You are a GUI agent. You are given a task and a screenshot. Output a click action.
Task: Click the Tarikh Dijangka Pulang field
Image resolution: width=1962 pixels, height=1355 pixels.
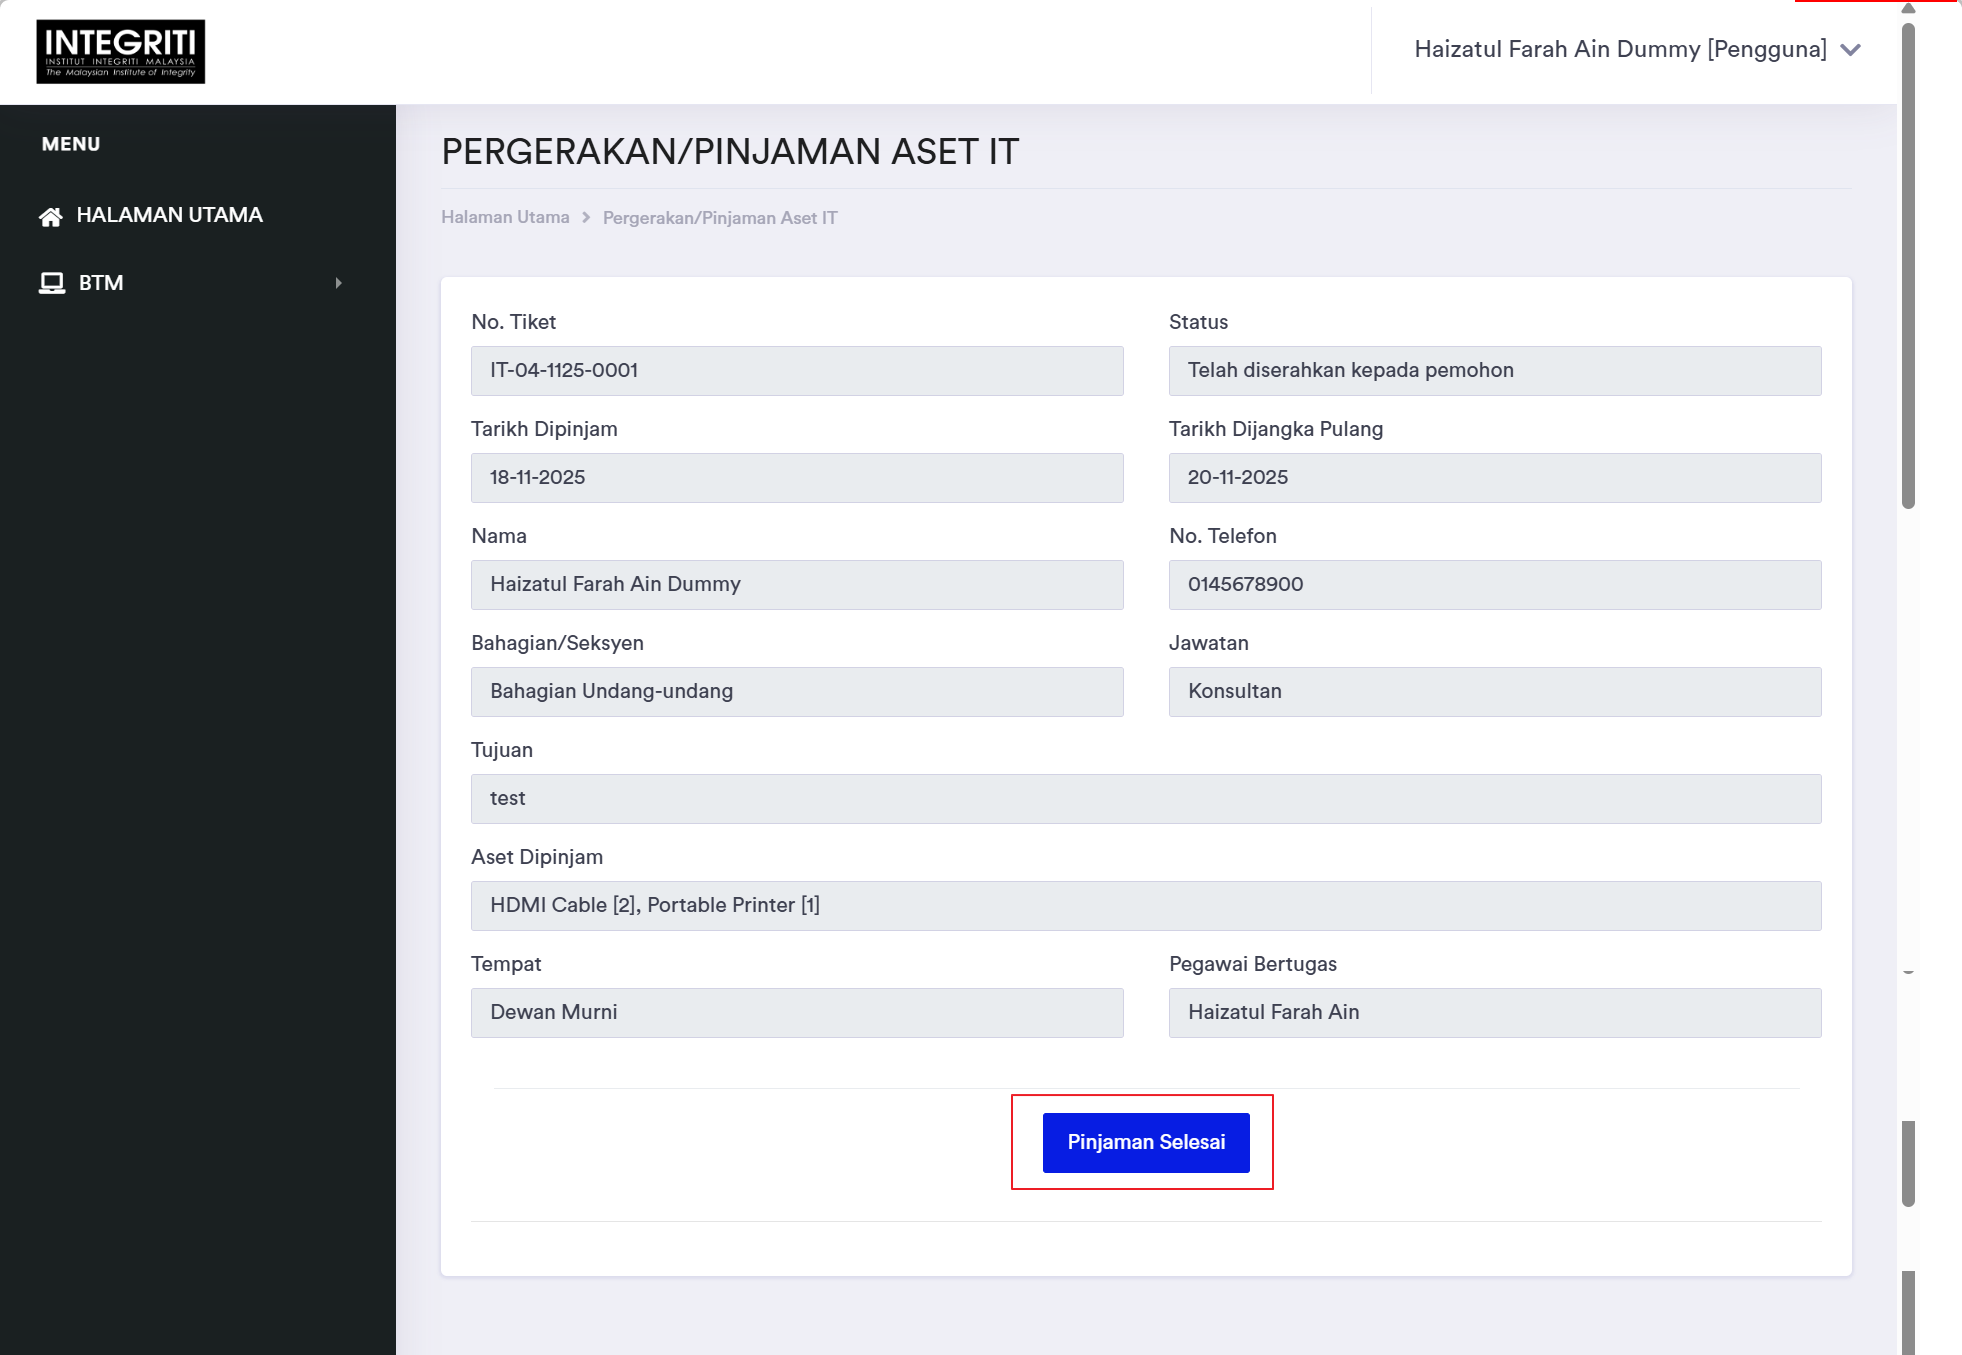[x=1494, y=478]
